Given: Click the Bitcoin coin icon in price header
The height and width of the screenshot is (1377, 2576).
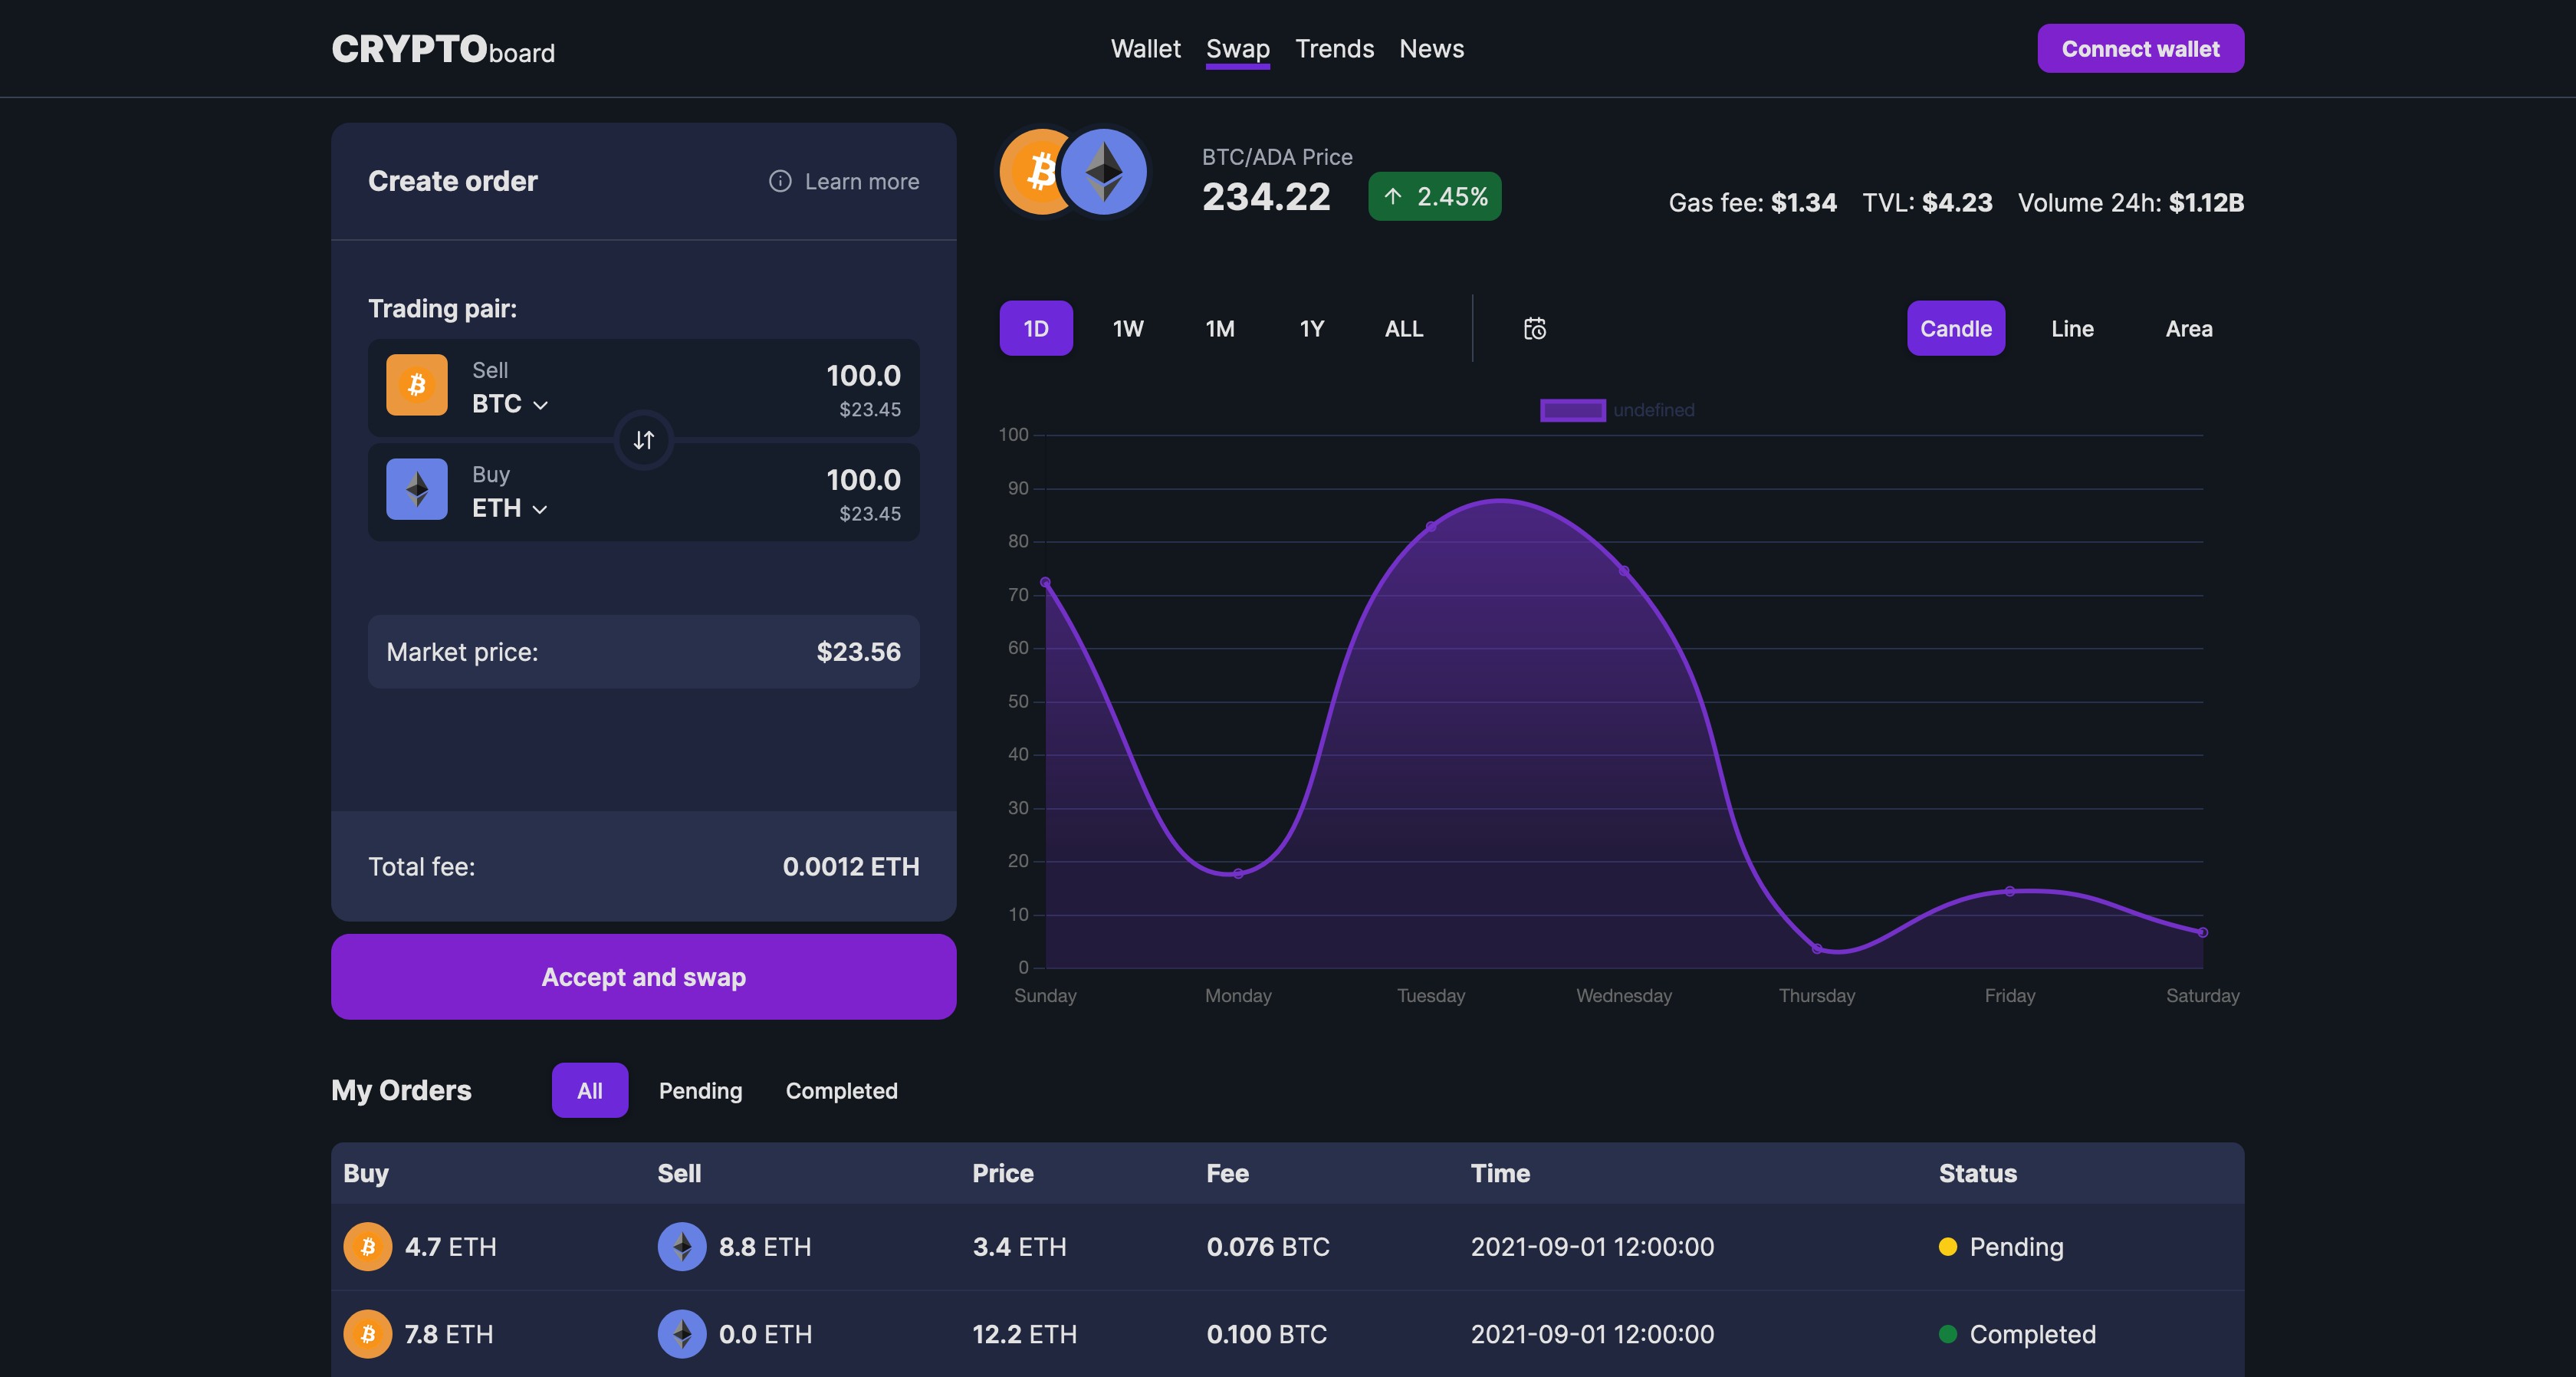Looking at the screenshot, I should (1036, 171).
